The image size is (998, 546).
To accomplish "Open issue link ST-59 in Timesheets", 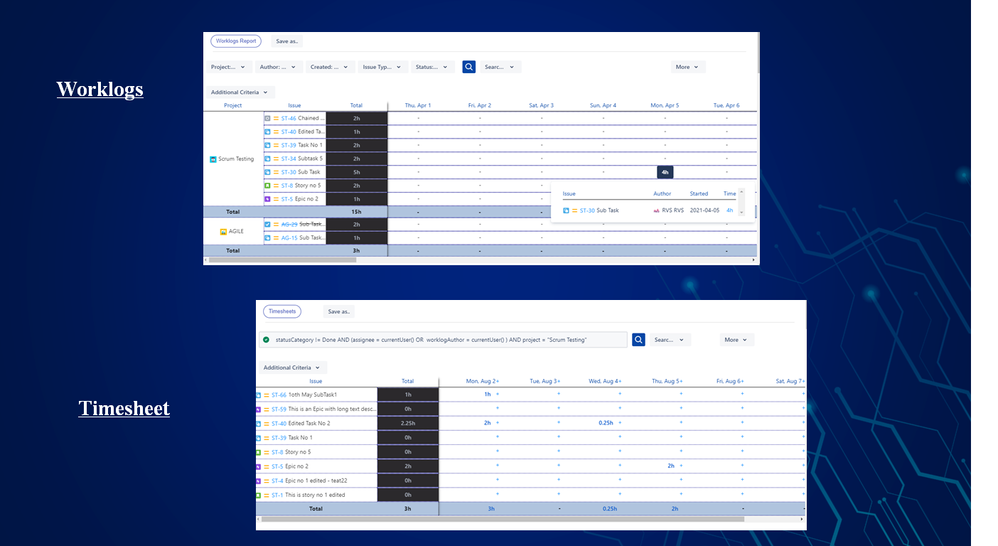I will (x=279, y=409).
